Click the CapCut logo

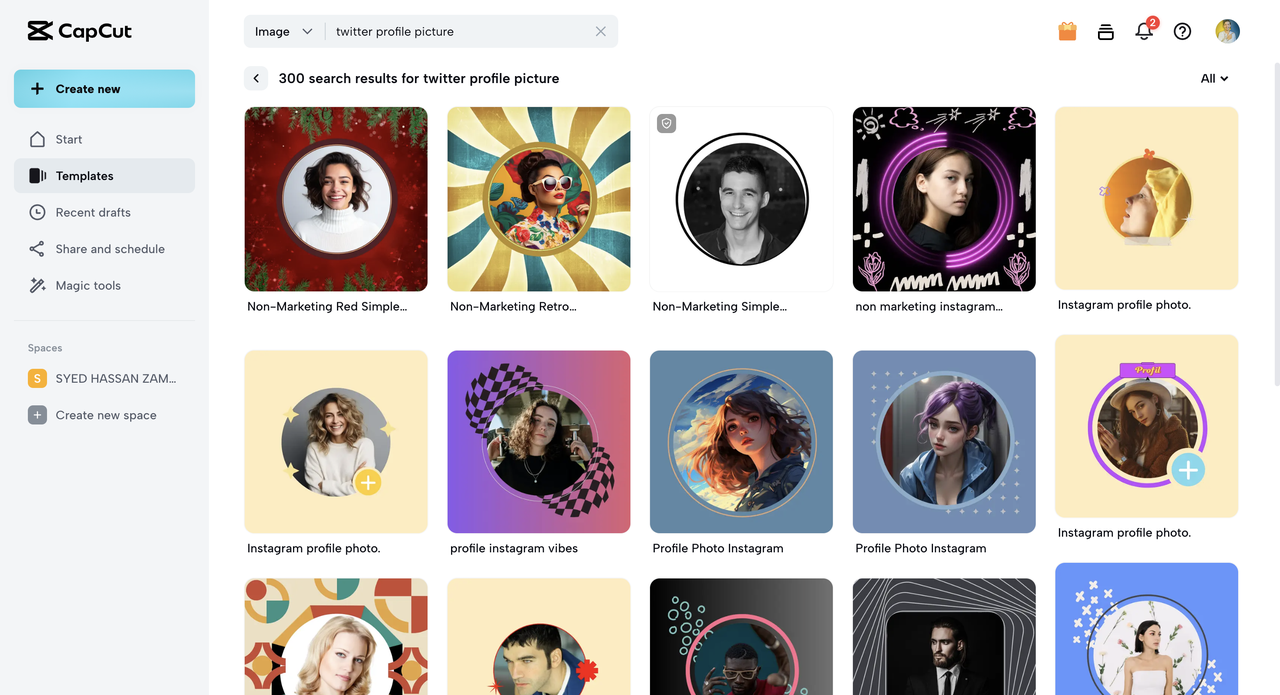[x=80, y=31]
